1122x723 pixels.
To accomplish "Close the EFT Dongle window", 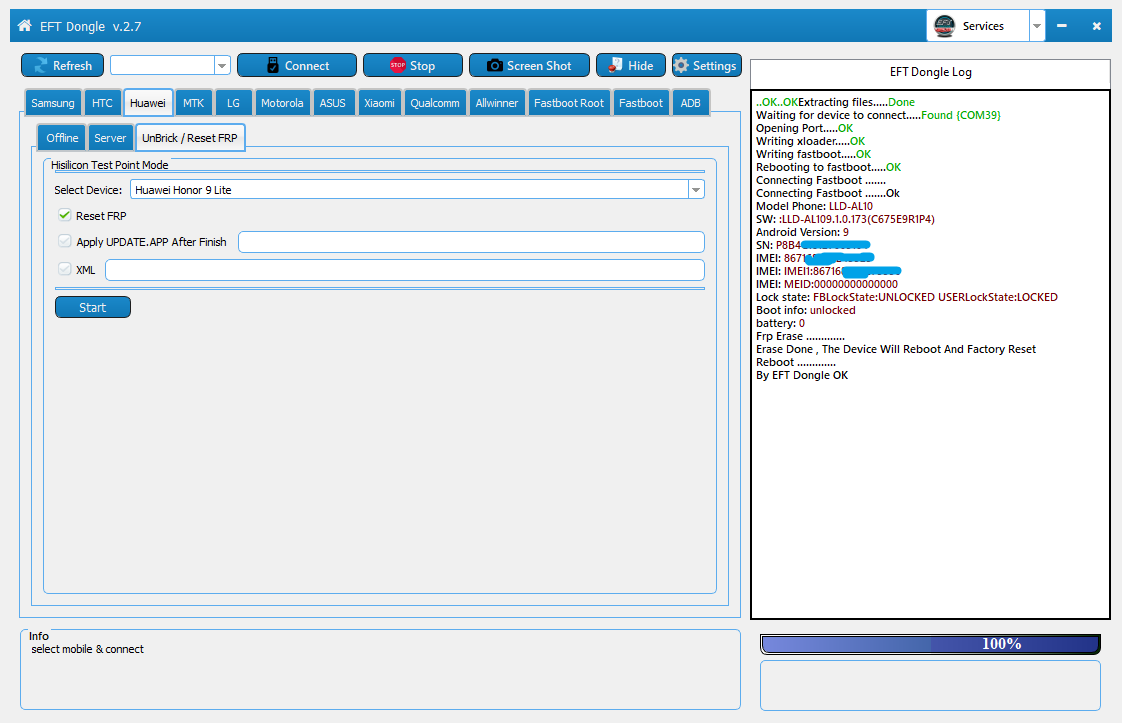I will [x=1096, y=26].
